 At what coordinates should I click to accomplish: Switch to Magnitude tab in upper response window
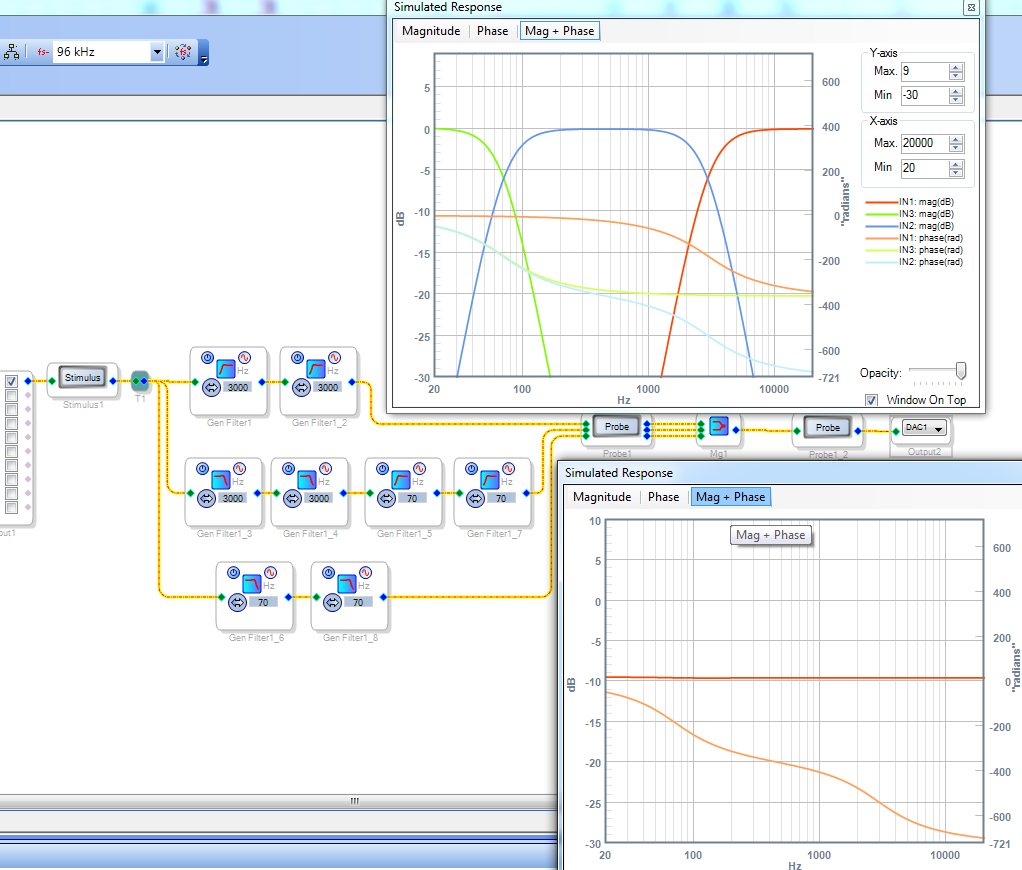tap(431, 31)
